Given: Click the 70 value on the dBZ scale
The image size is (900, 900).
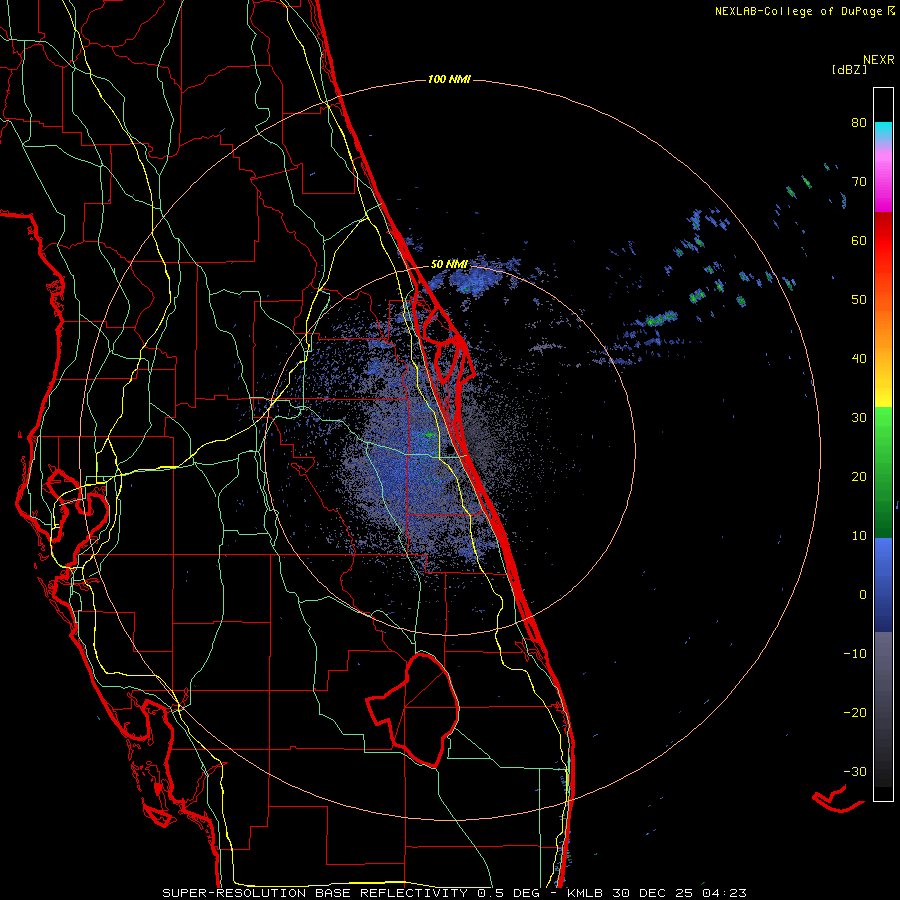Looking at the screenshot, I should pyautogui.click(x=859, y=182).
